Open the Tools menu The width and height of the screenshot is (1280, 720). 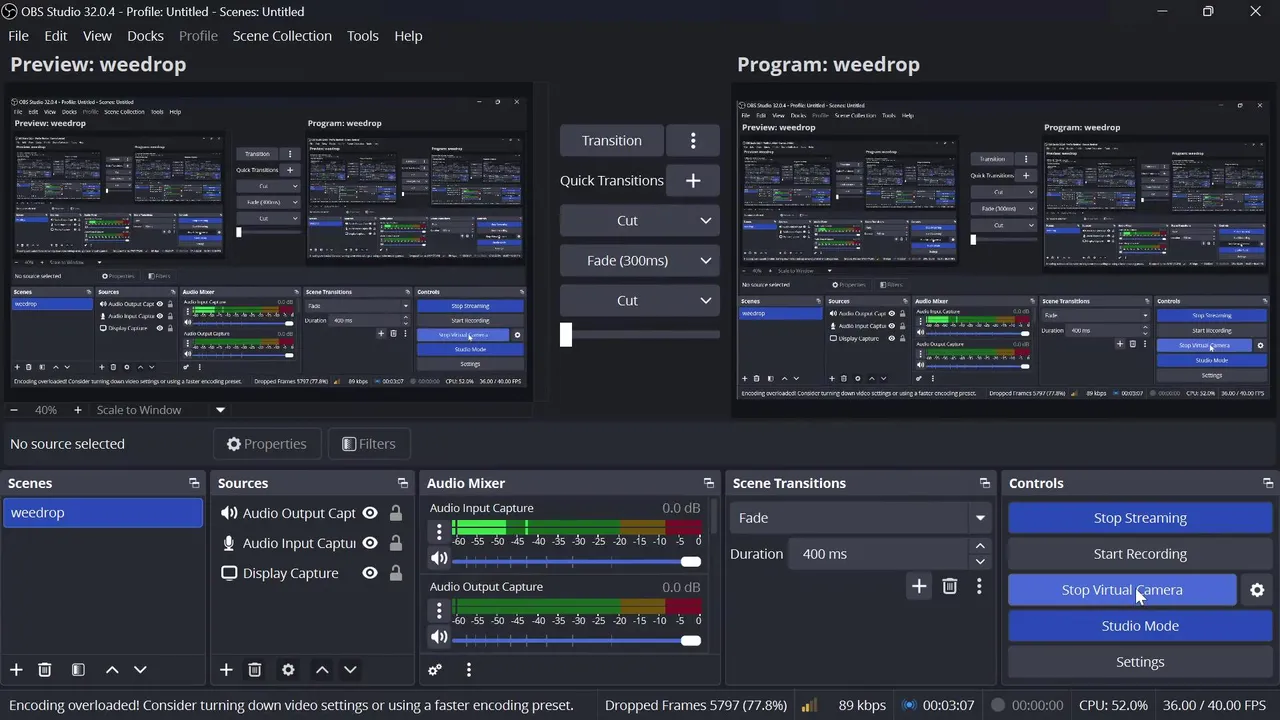tap(363, 36)
